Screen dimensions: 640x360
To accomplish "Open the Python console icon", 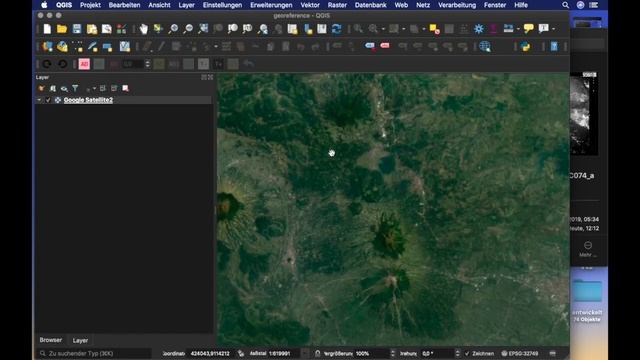I will (x=525, y=47).
